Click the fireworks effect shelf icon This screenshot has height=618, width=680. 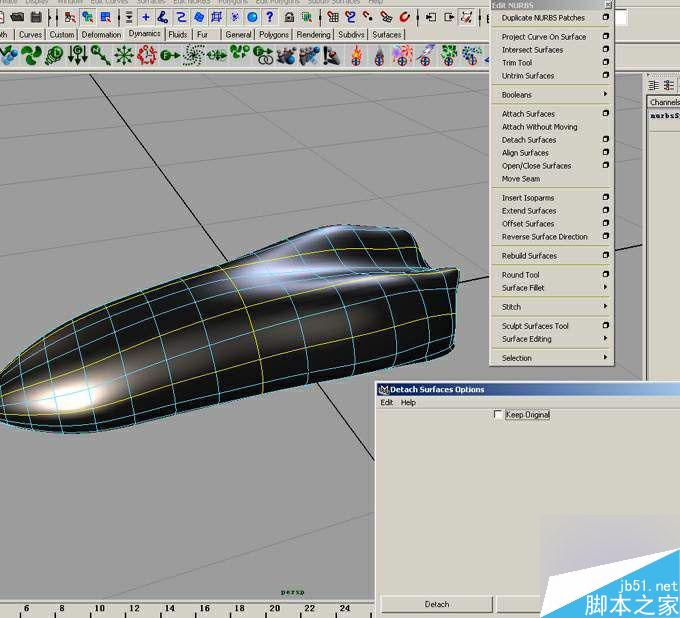(402, 56)
